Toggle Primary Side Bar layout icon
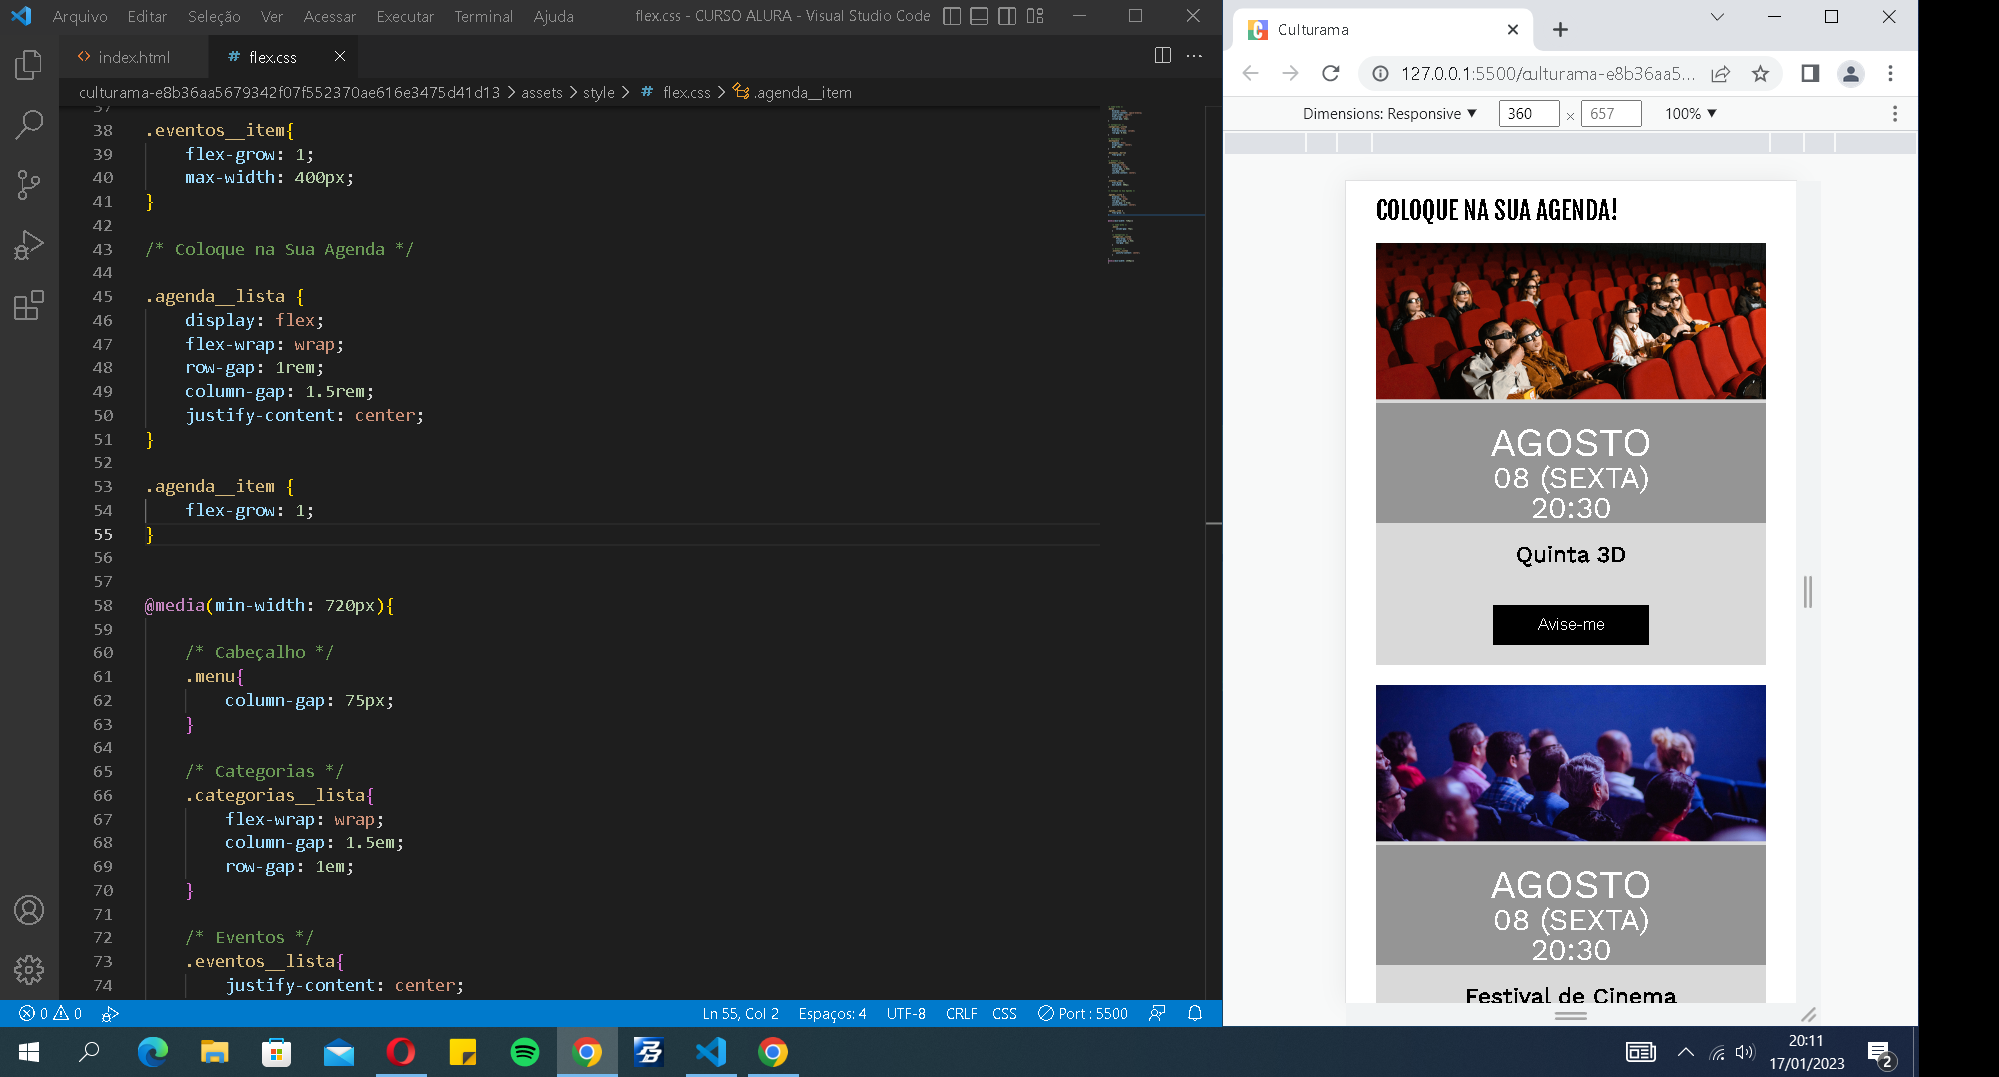 click(x=952, y=16)
